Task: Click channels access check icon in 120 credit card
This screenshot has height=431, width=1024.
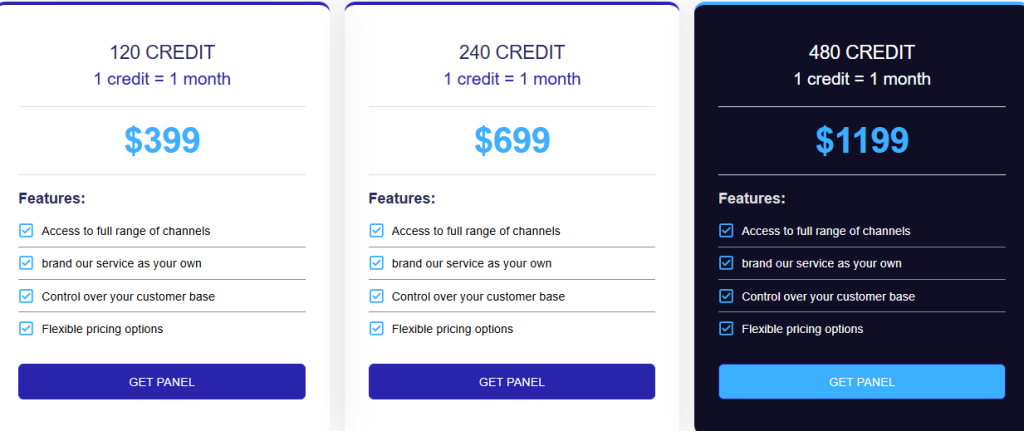Action: click(26, 231)
